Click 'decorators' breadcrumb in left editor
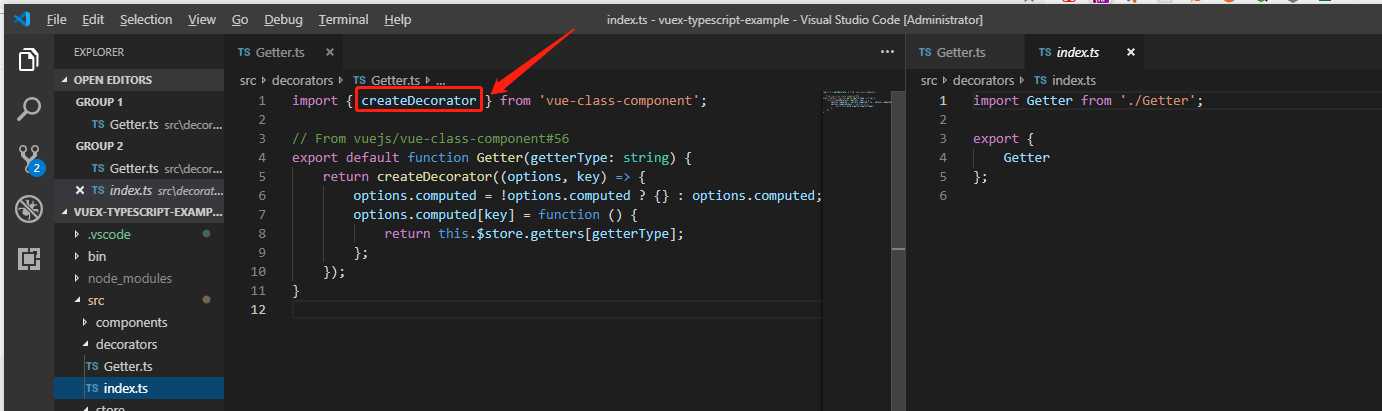 305,80
